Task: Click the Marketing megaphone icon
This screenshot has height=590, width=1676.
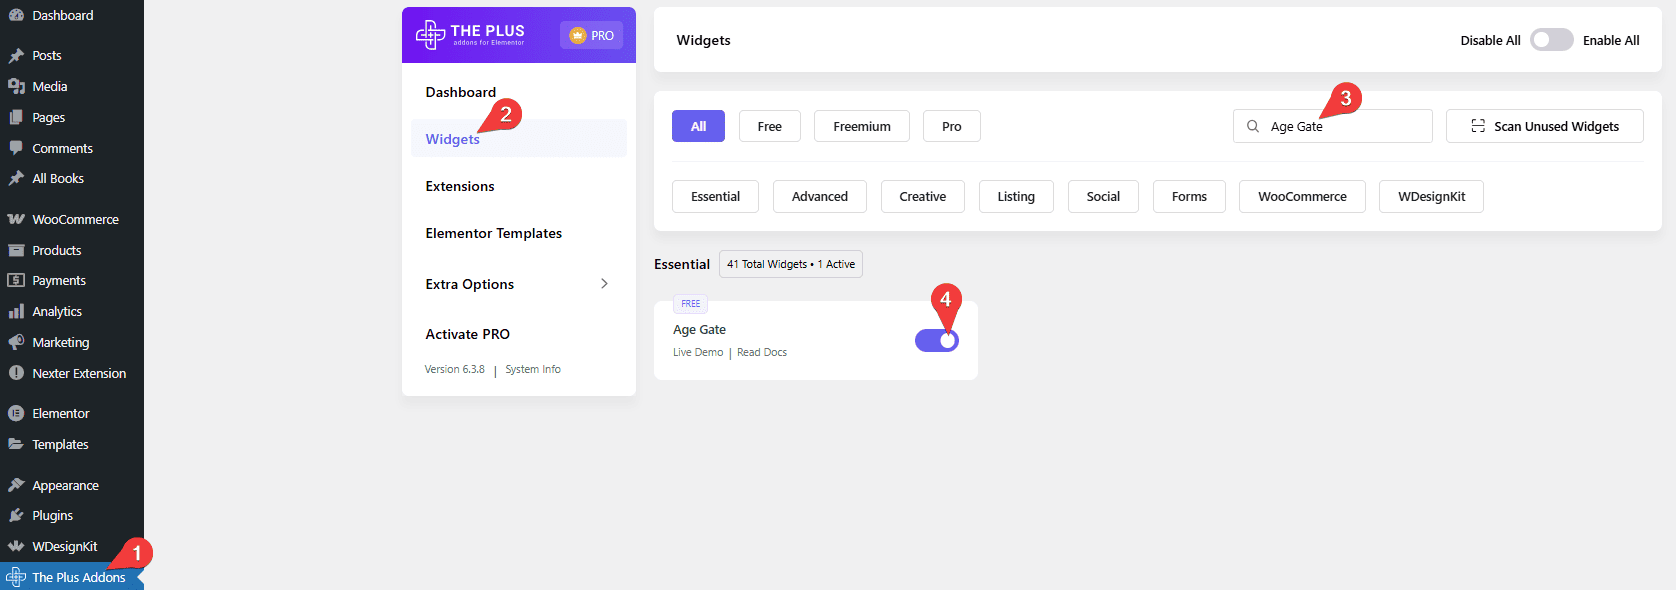Action: pos(16,342)
